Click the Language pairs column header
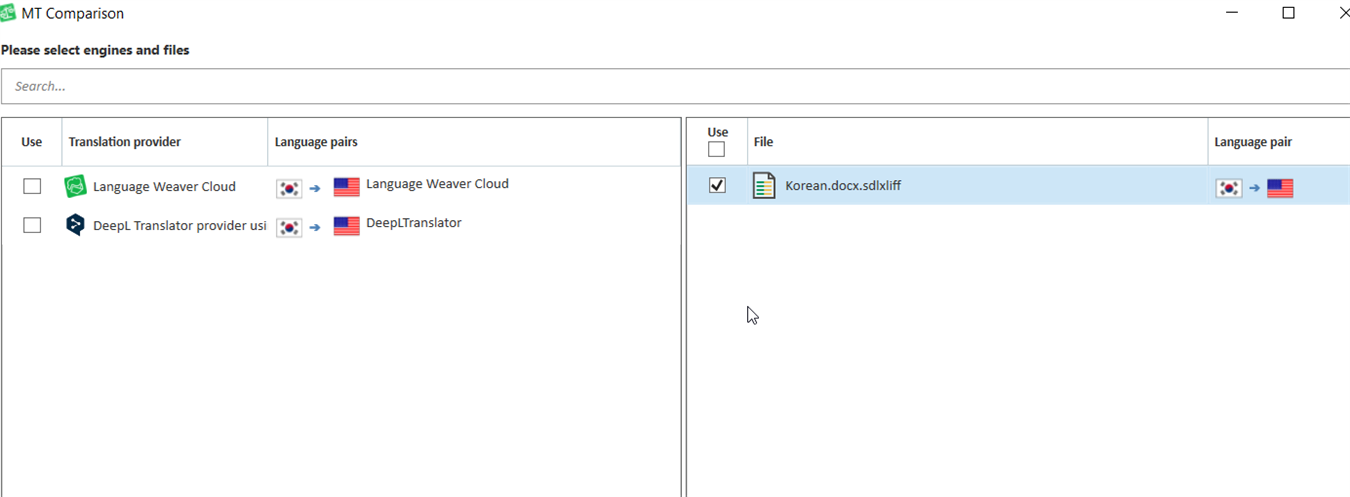 point(316,142)
